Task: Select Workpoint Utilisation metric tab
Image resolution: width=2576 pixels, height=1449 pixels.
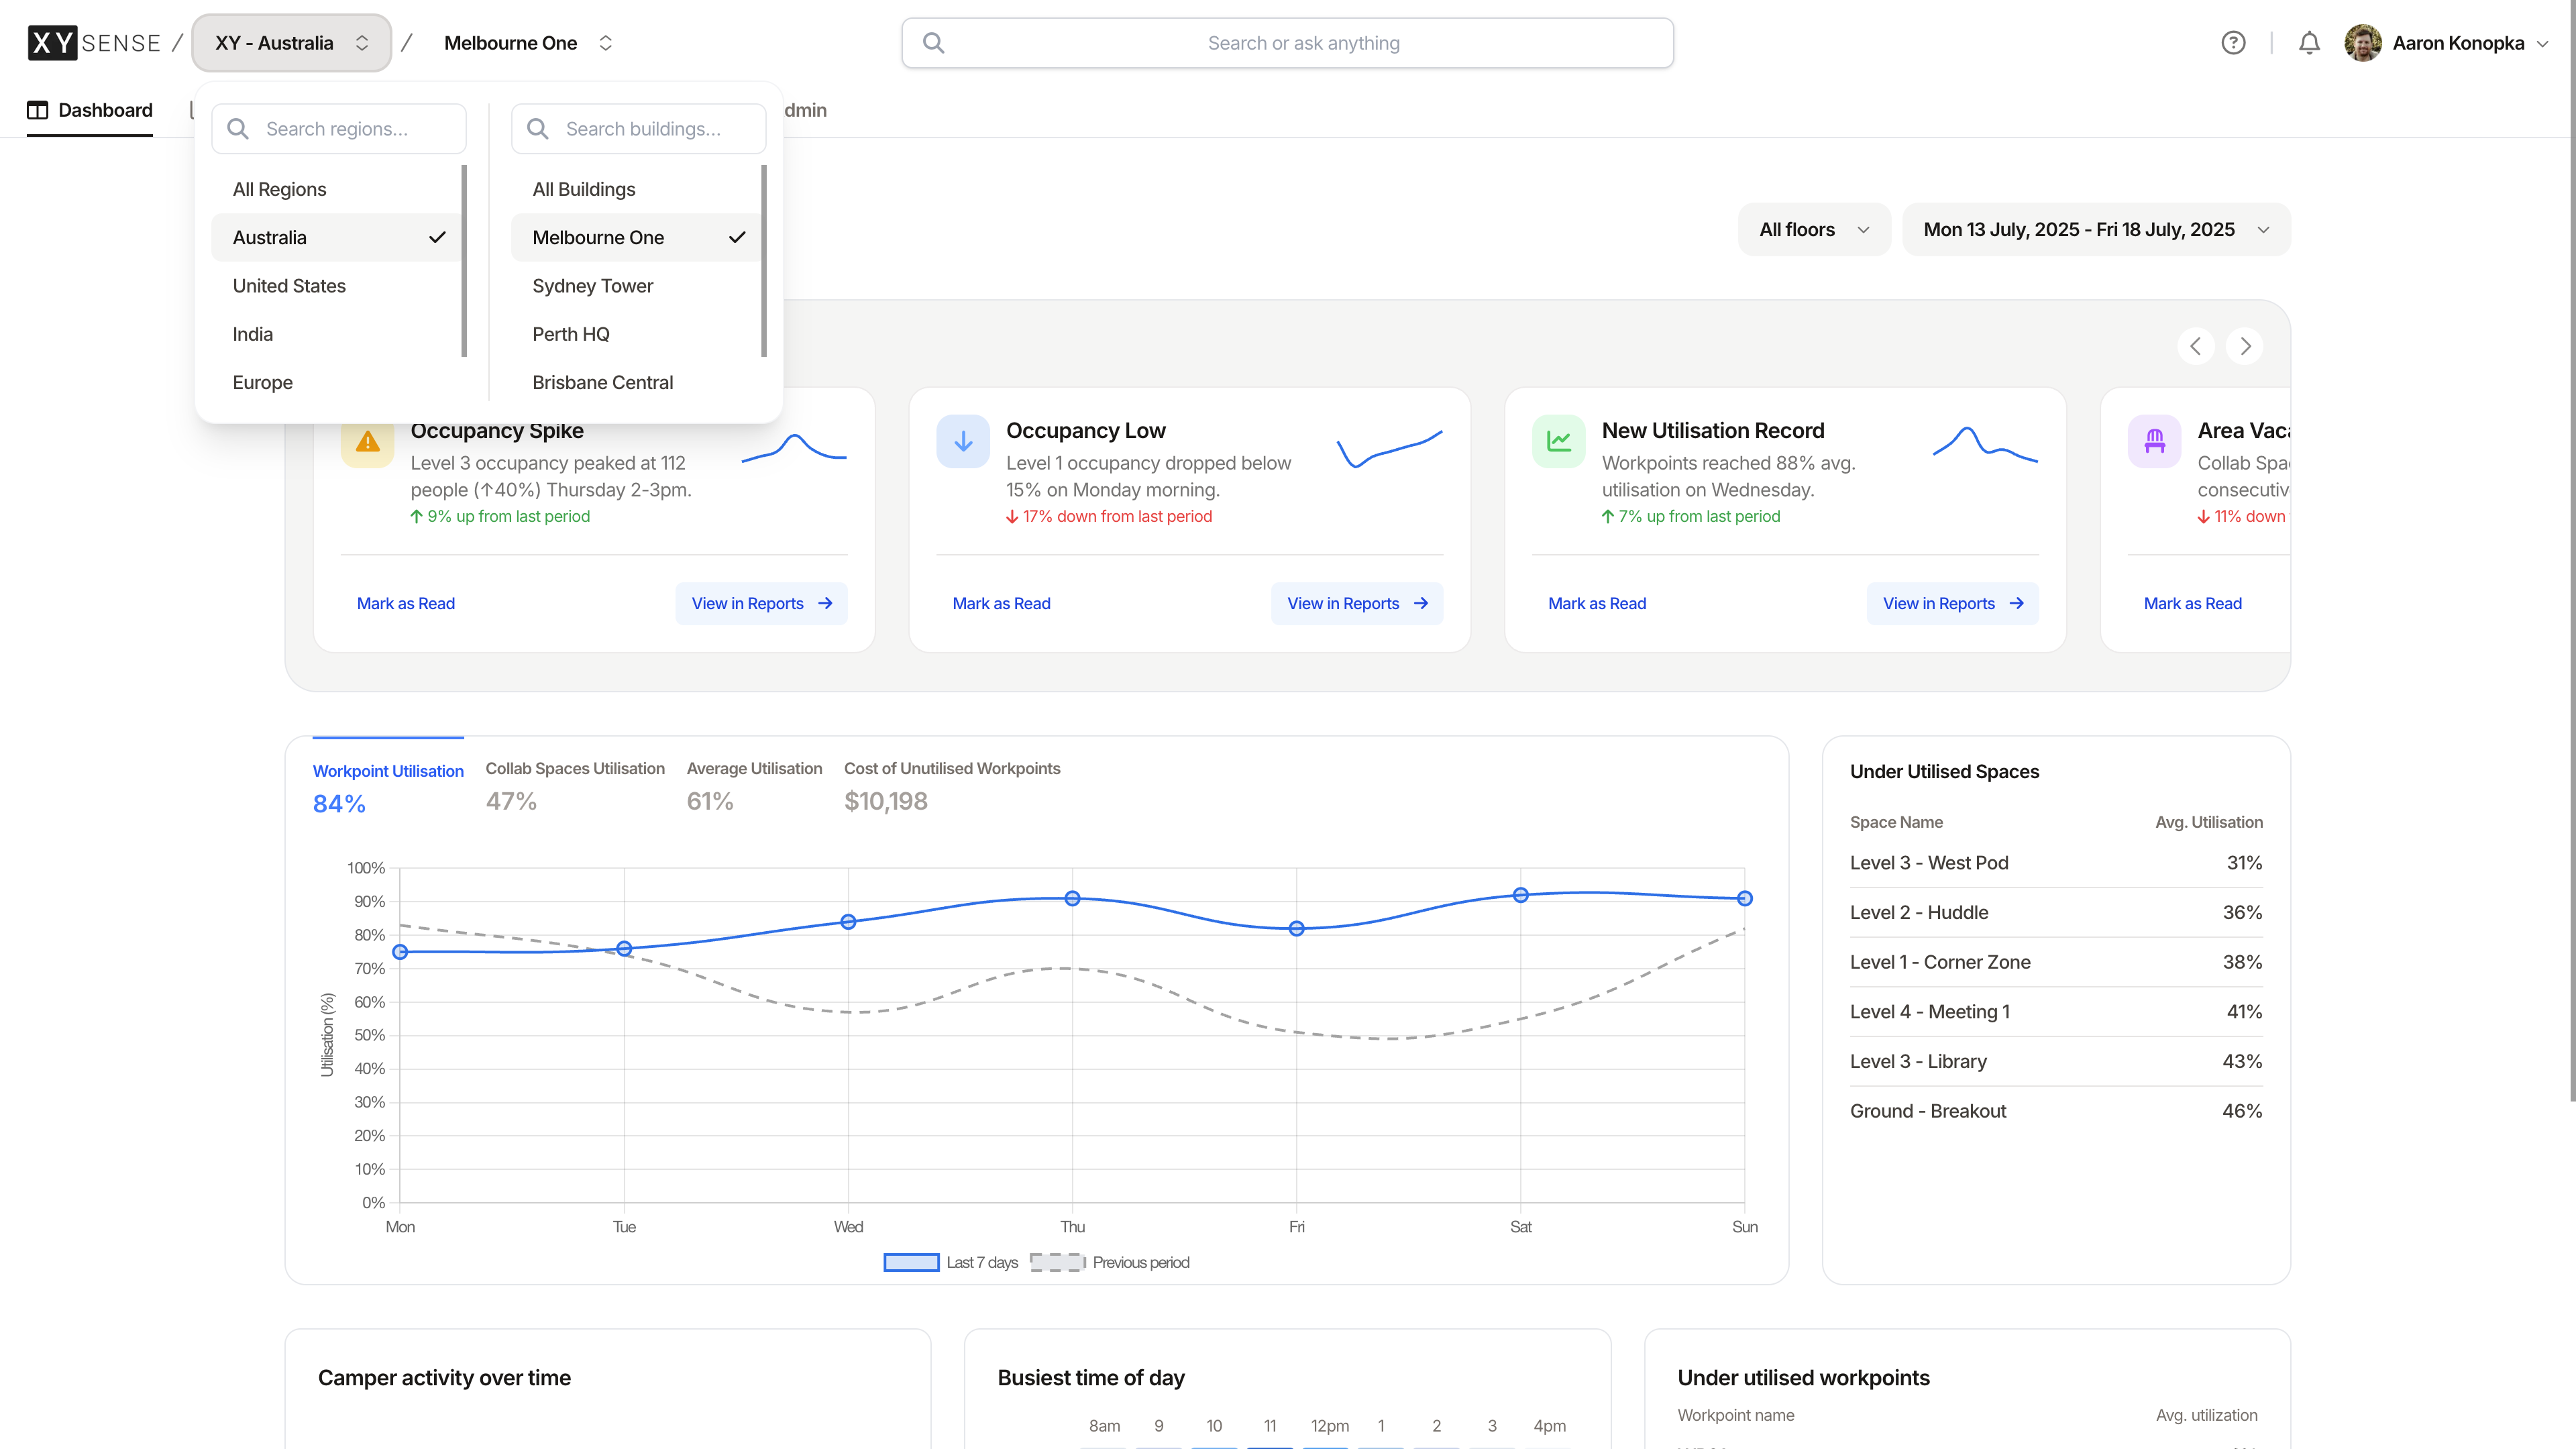Action: pos(388,788)
